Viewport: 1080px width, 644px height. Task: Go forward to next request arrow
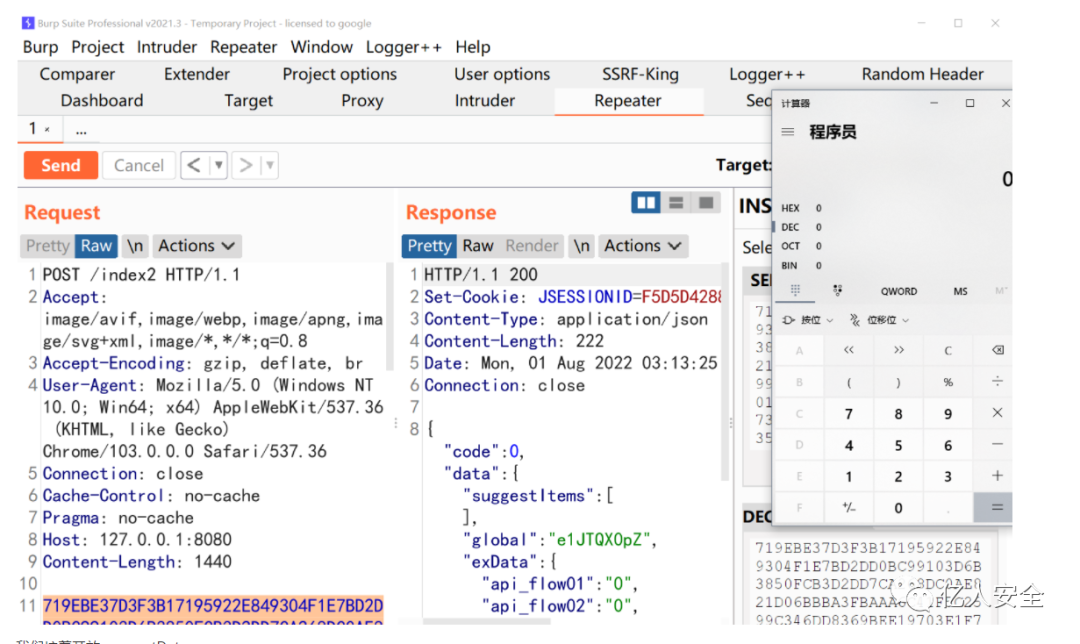point(245,165)
